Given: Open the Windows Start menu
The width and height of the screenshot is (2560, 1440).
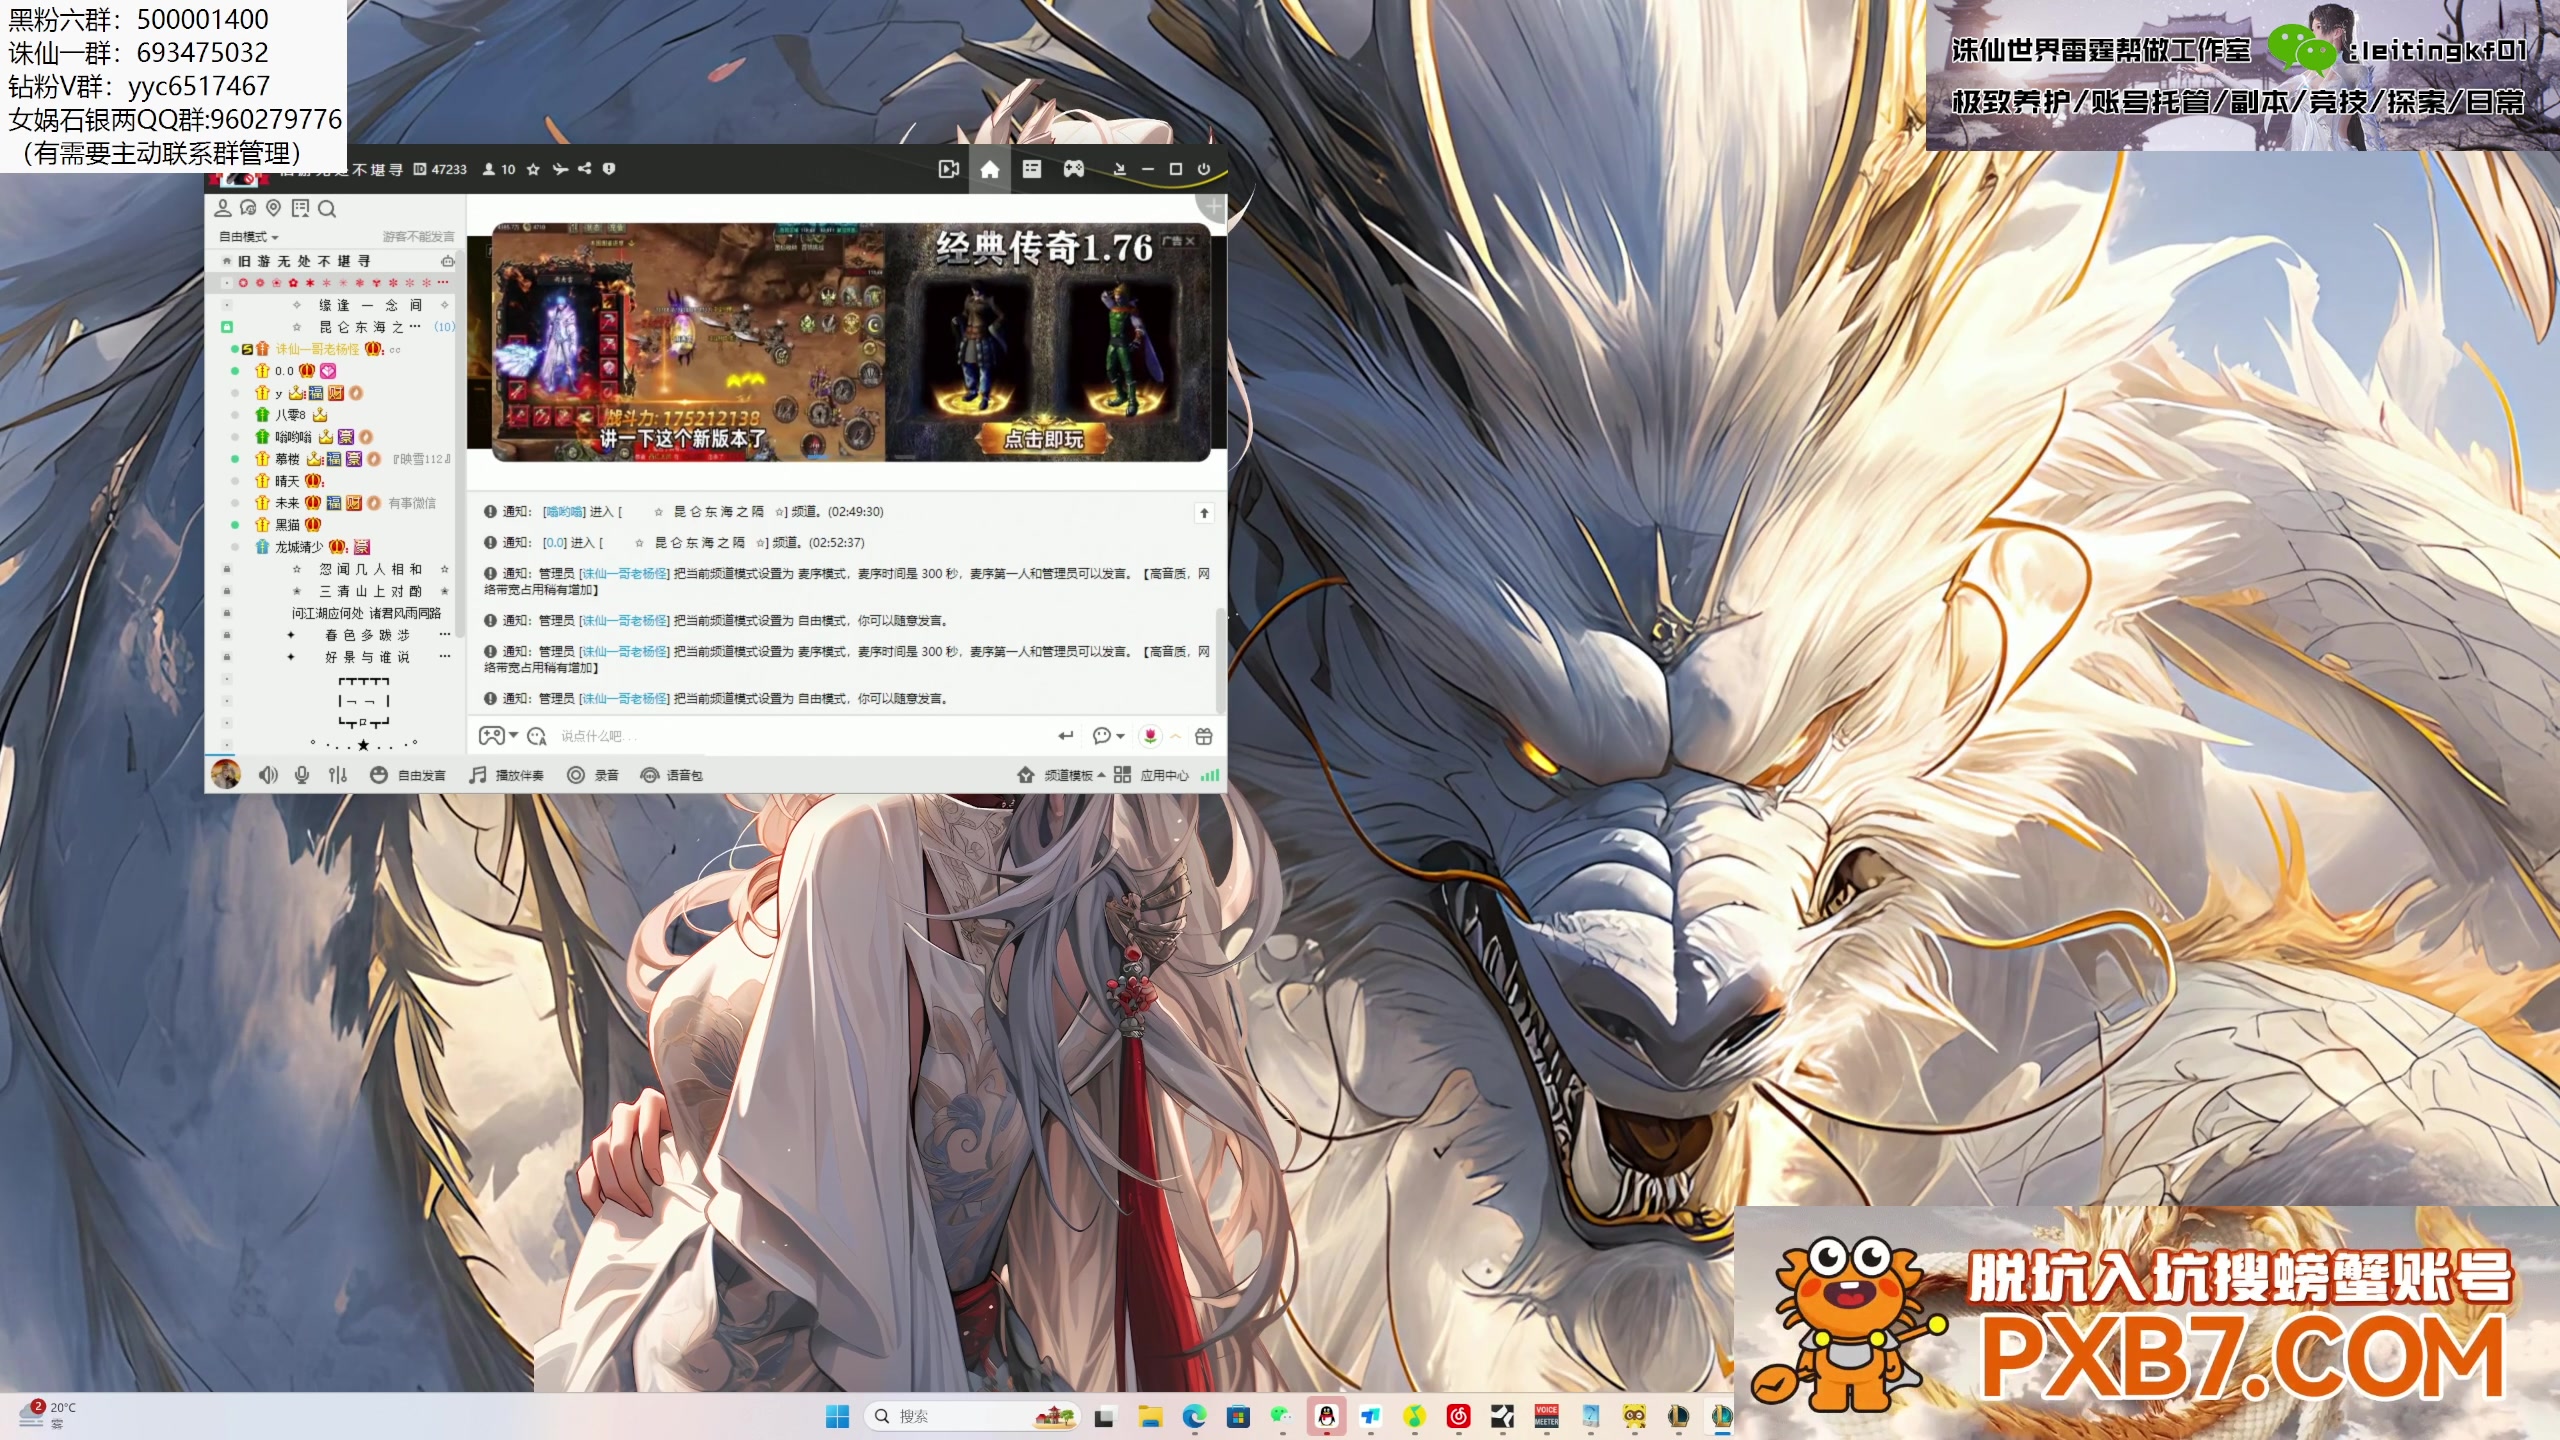Looking at the screenshot, I should coord(837,1416).
